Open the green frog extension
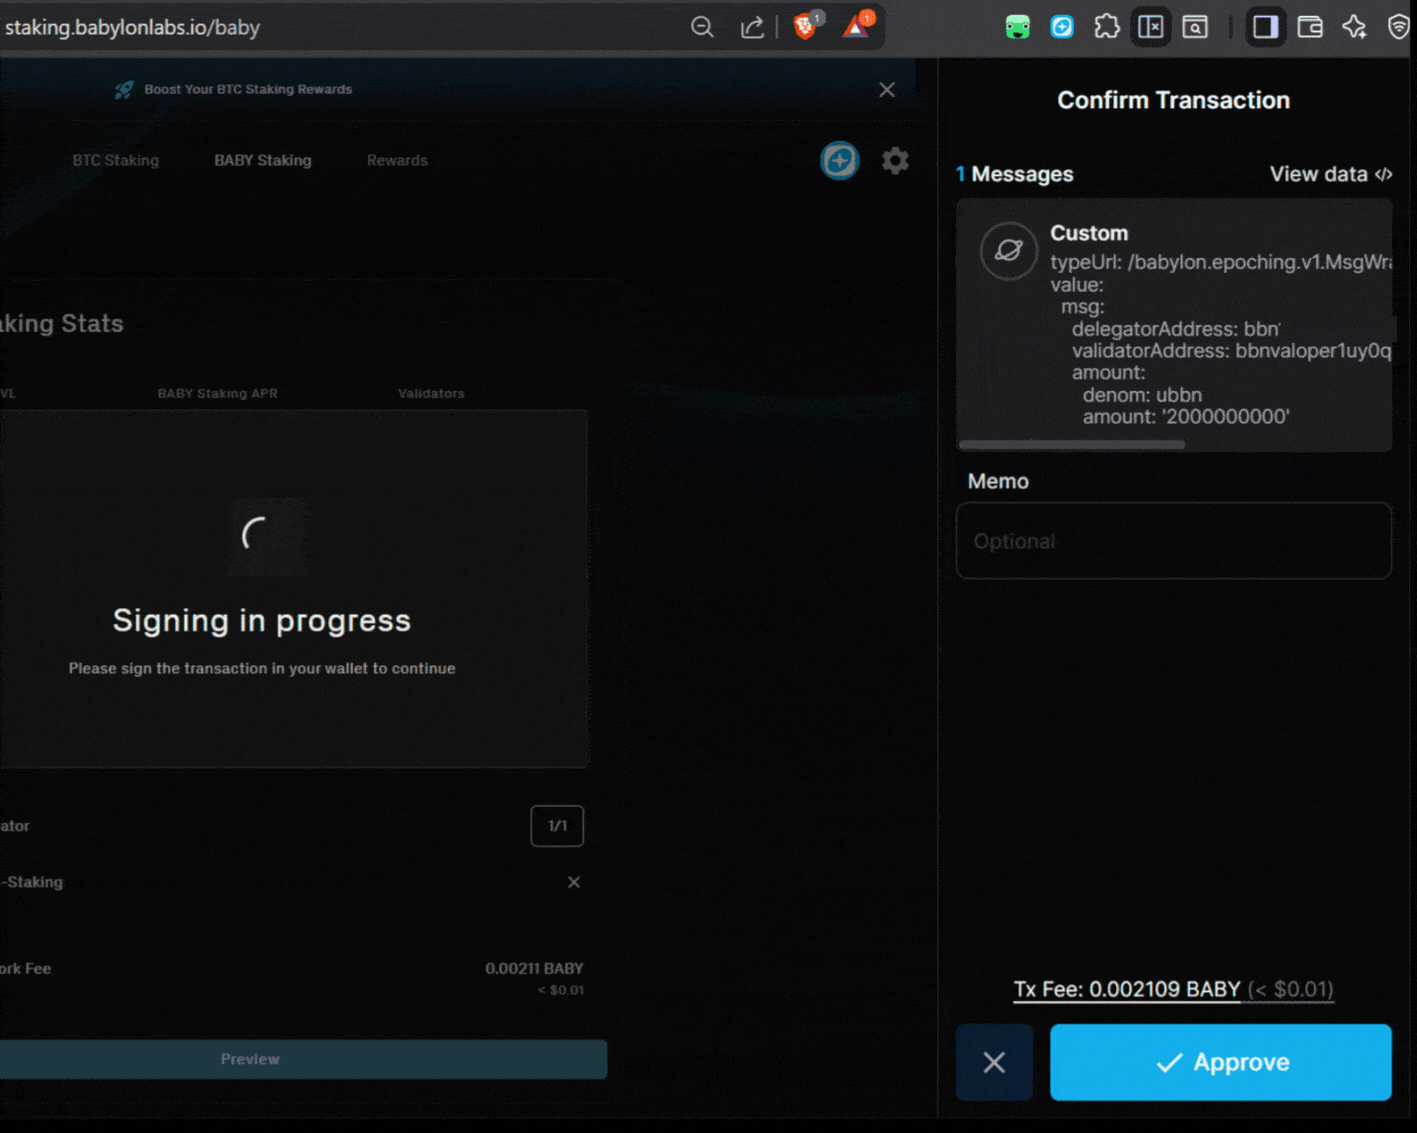1417x1133 pixels. tap(1018, 27)
